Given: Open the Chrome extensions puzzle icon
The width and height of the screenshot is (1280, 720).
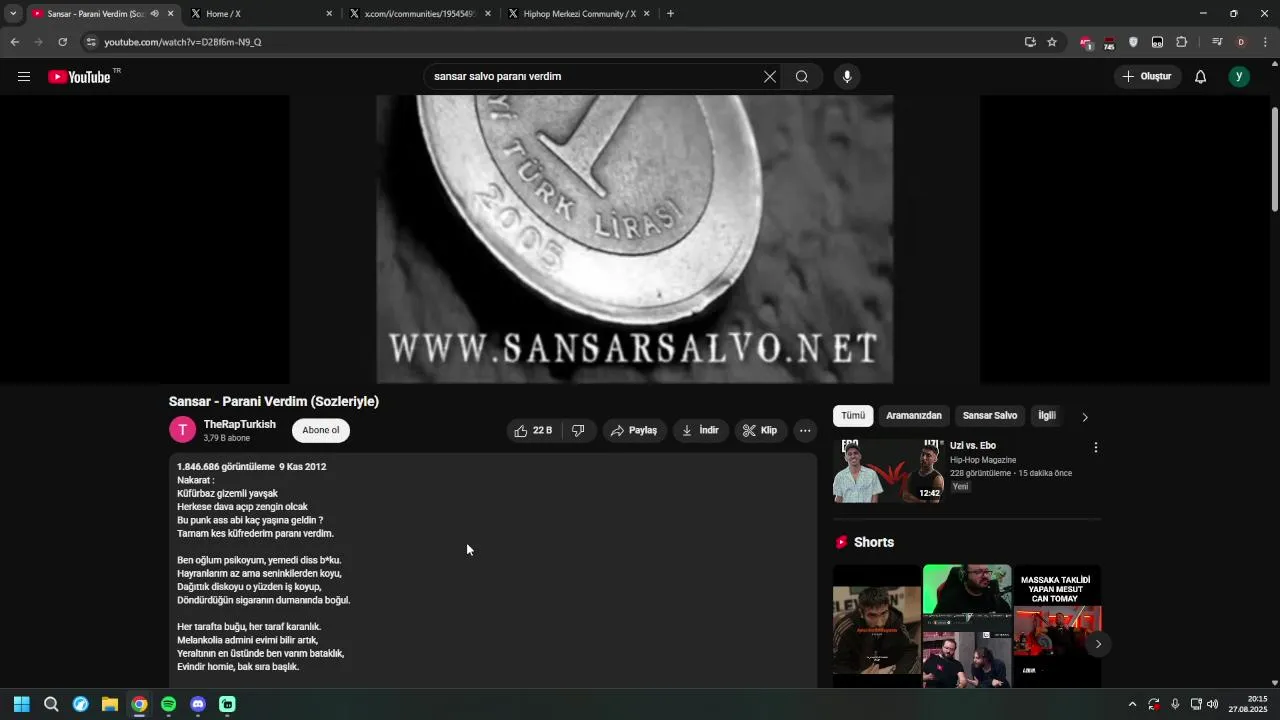Looking at the screenshot, I should coord(1181,42).
